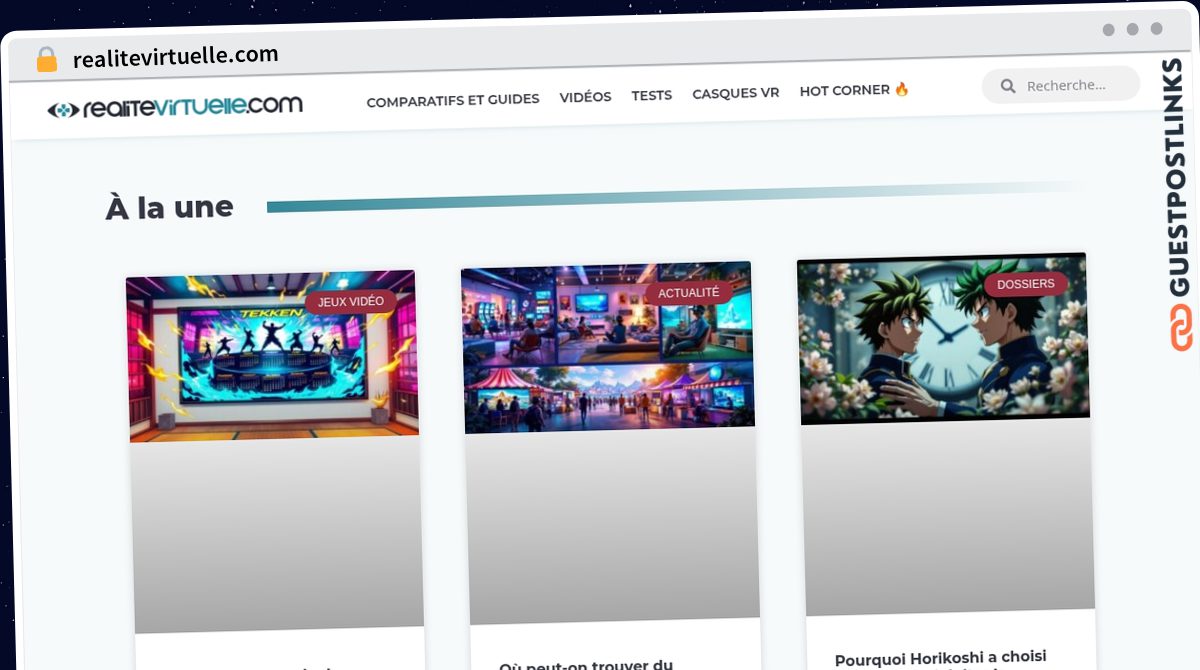Click the Jeux Vidéo category badge
1200x670 pixels.
[x=350, y=301]
